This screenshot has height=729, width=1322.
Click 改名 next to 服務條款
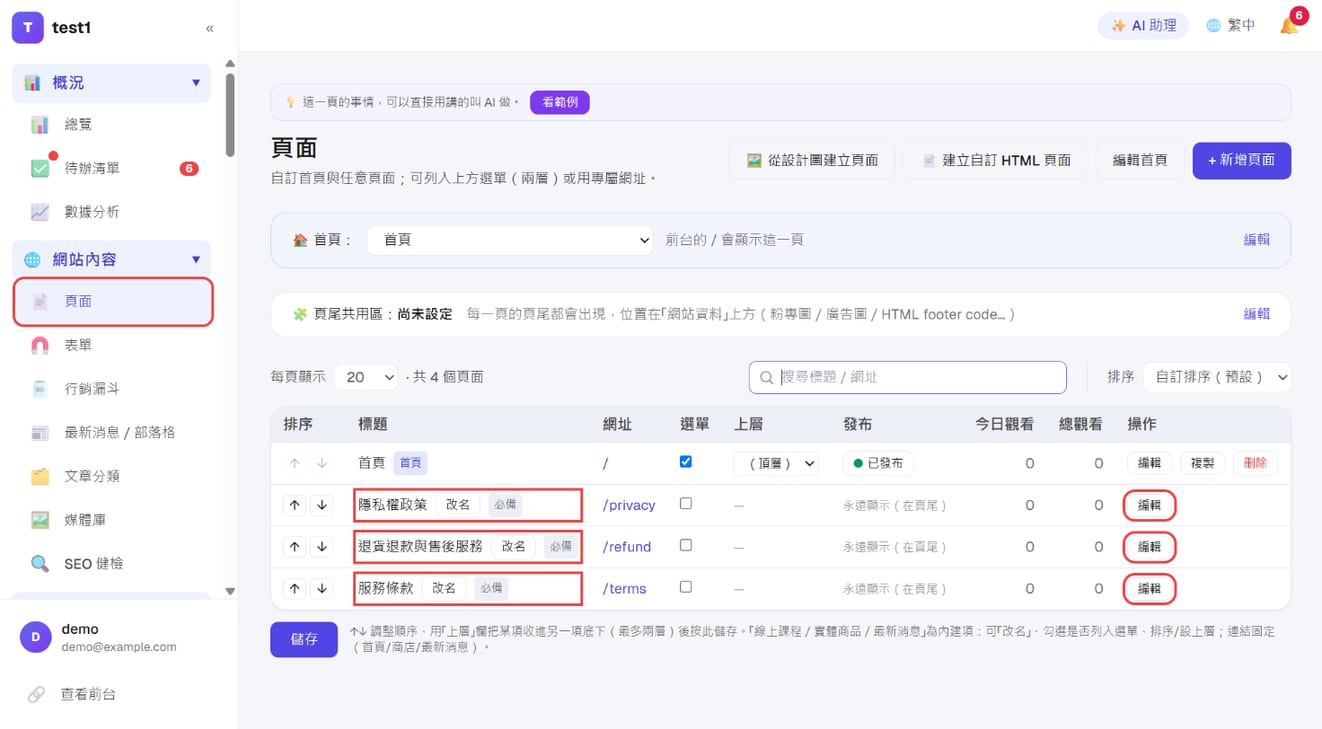(444, 588)
